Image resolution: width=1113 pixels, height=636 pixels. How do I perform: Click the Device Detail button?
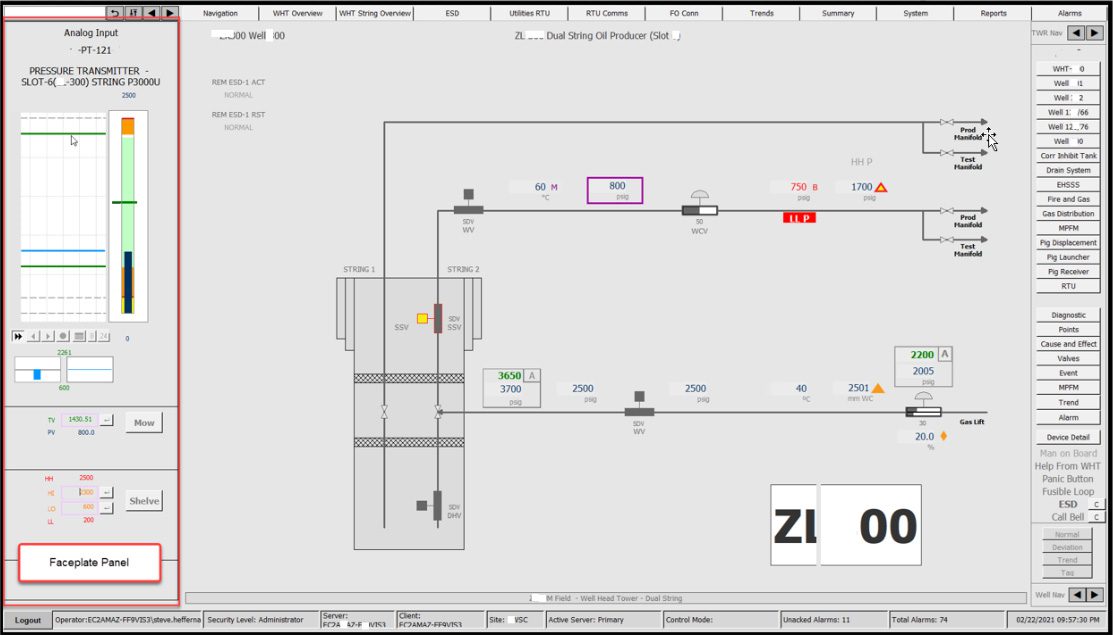[x=1068, y=437]
